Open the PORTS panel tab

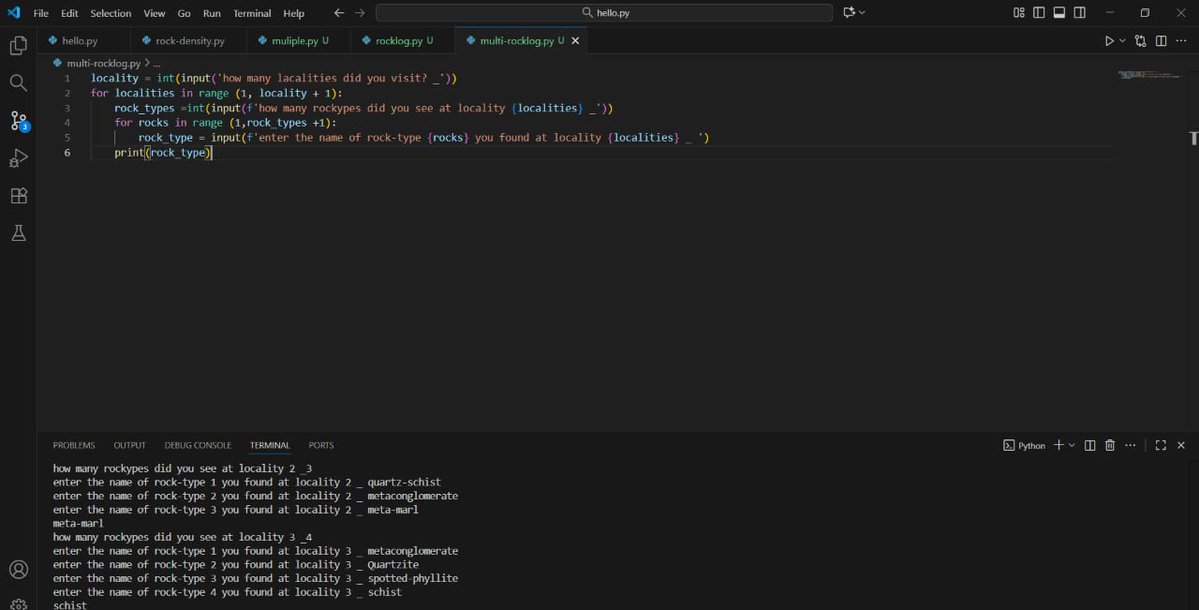pyautogui.click(x=320, y=445)
